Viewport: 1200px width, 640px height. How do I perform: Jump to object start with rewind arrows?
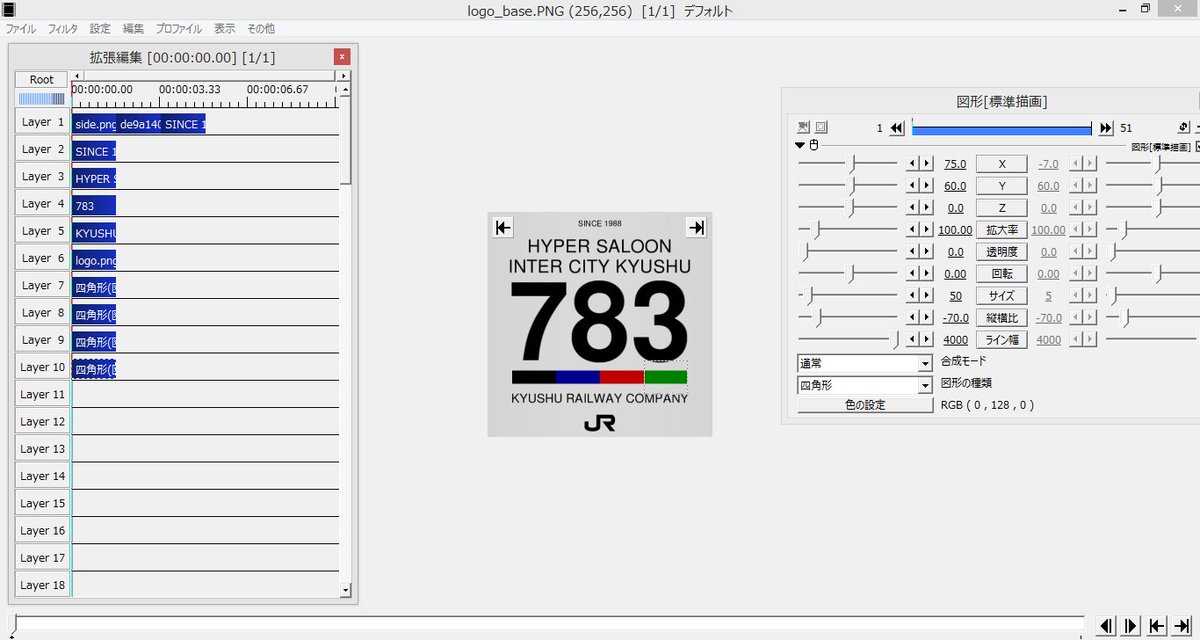click(897, 128)
